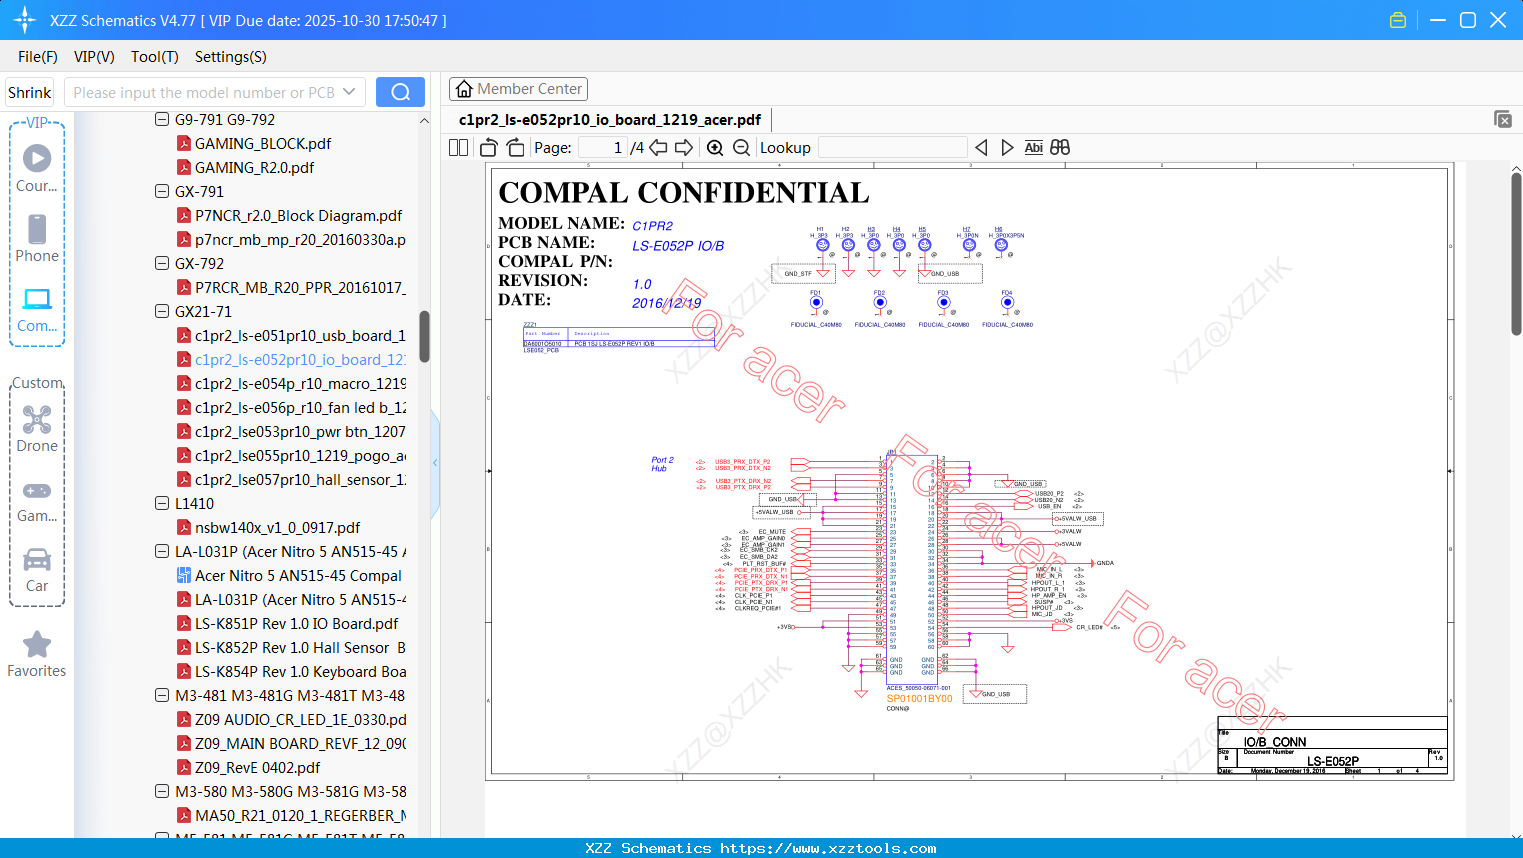Click the panel collapse handle beside the tree
Image resolution: width=1523 pixels, height=858 pixels.
pos(435,462)
